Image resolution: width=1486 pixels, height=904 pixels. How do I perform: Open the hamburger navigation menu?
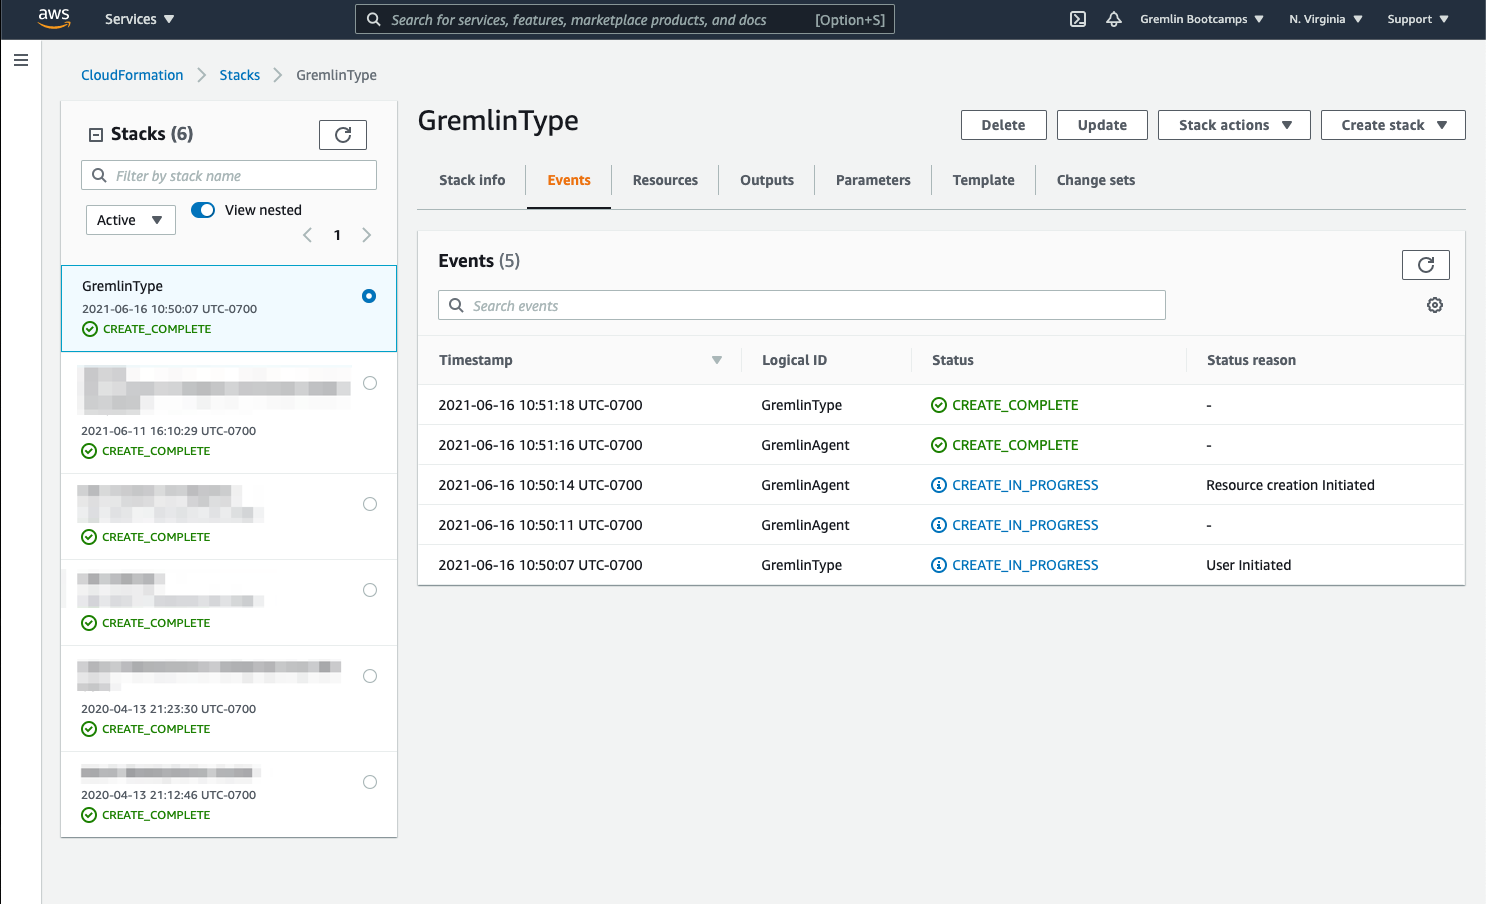(x=21, y=60)
